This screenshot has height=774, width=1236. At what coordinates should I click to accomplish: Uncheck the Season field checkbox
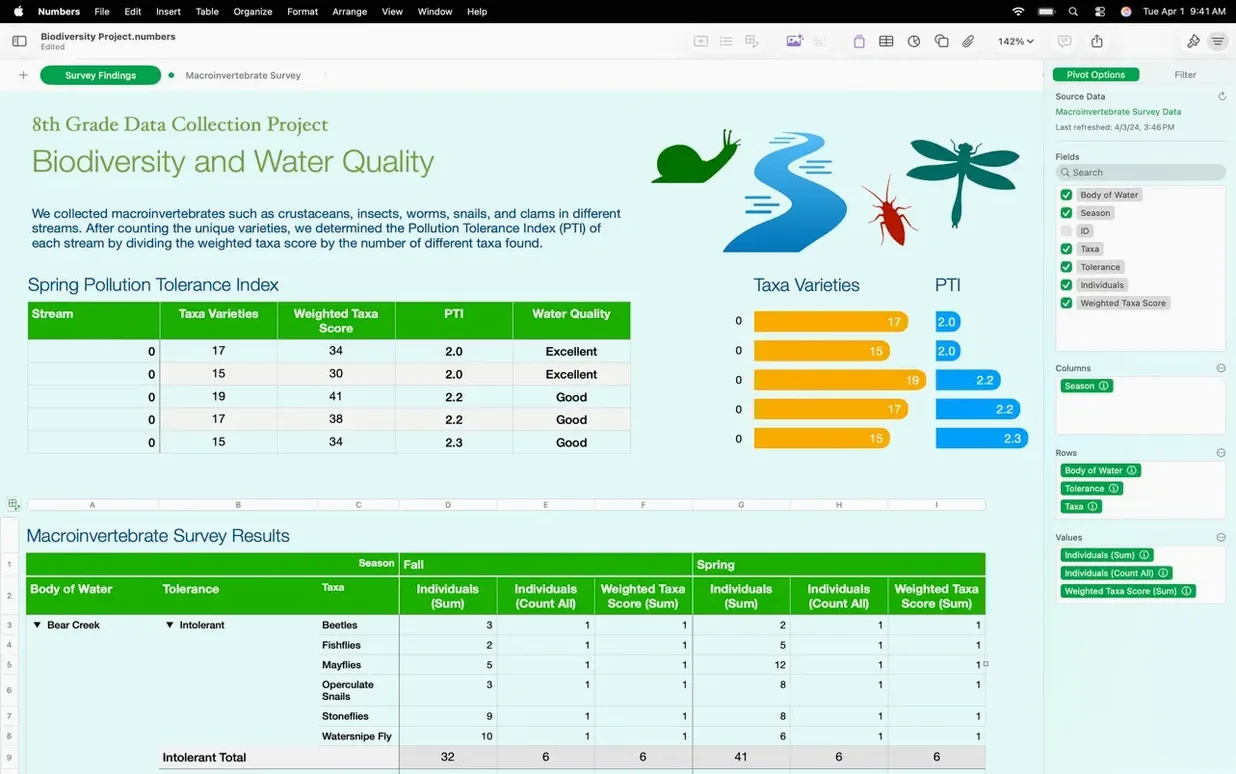pos(1066,213)
